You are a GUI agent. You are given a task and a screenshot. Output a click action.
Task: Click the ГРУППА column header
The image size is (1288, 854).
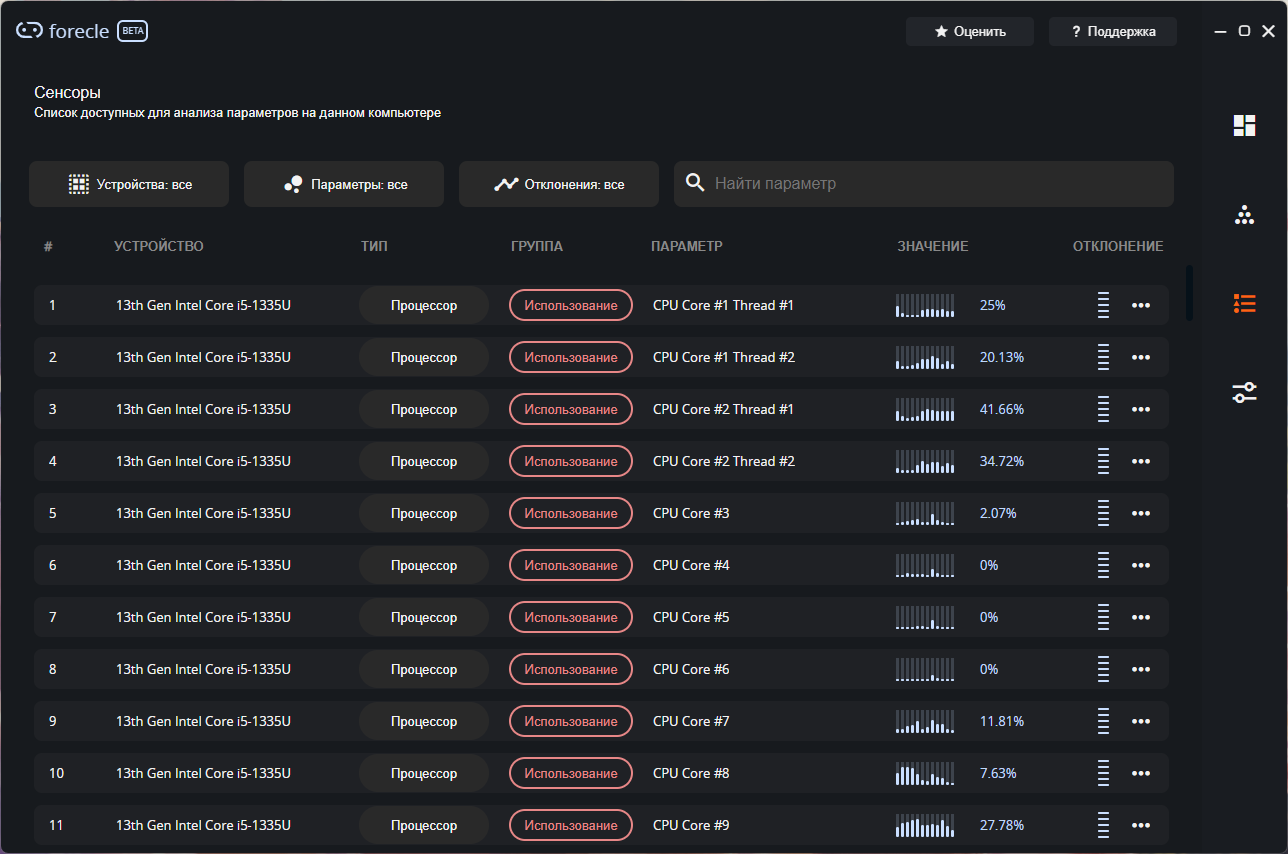pos(537,246)
